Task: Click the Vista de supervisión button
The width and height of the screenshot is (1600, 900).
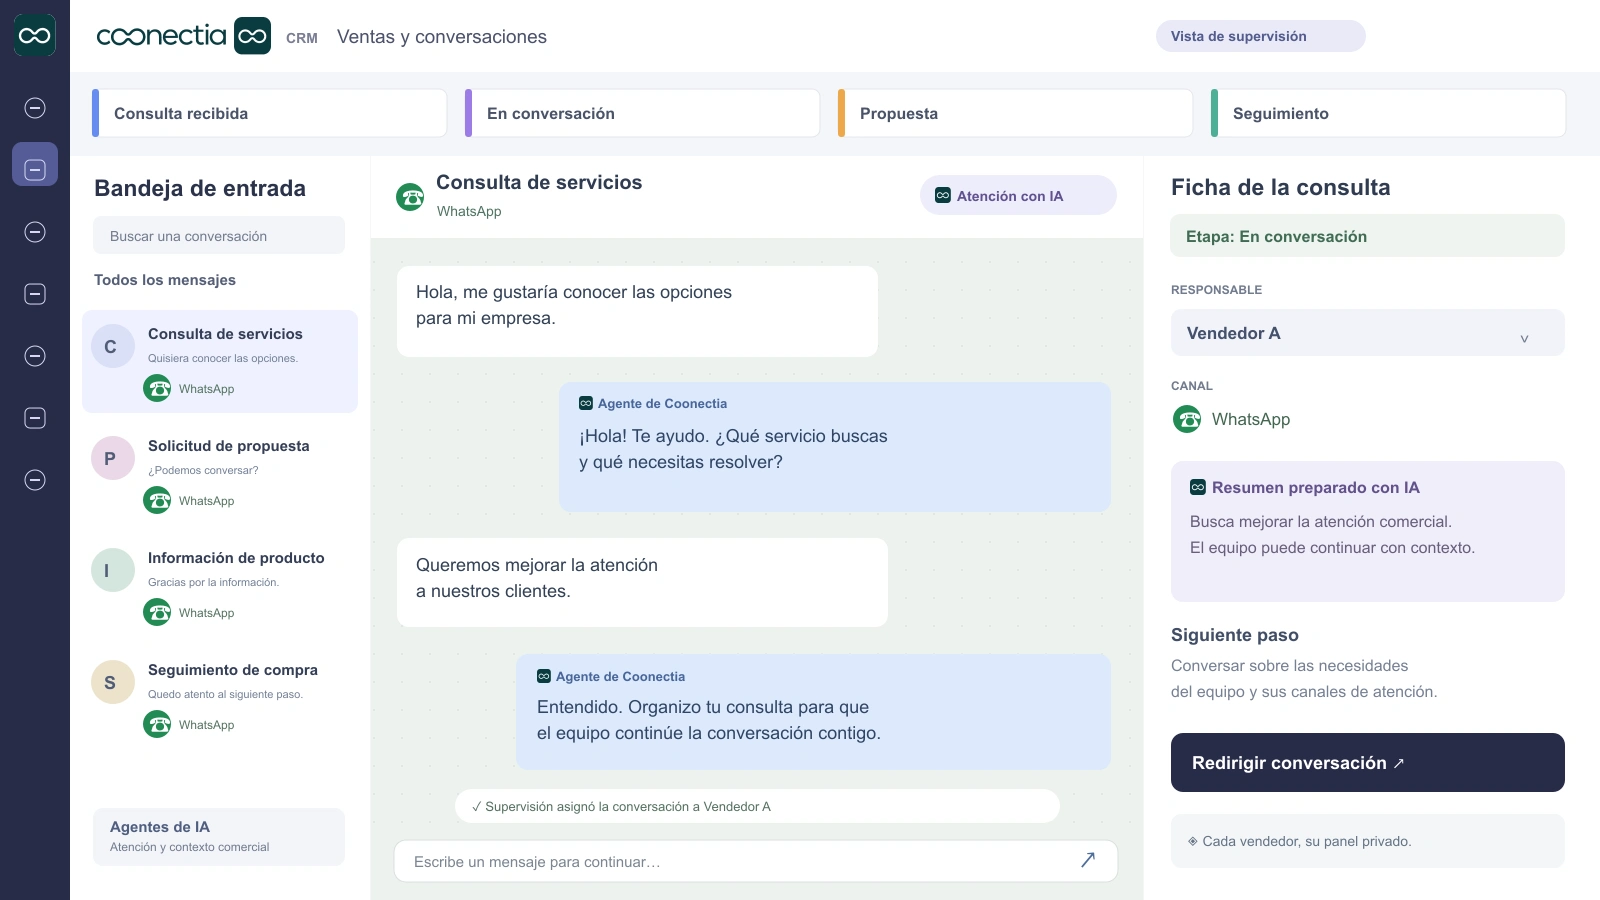Action: (x=1260, y=36)
